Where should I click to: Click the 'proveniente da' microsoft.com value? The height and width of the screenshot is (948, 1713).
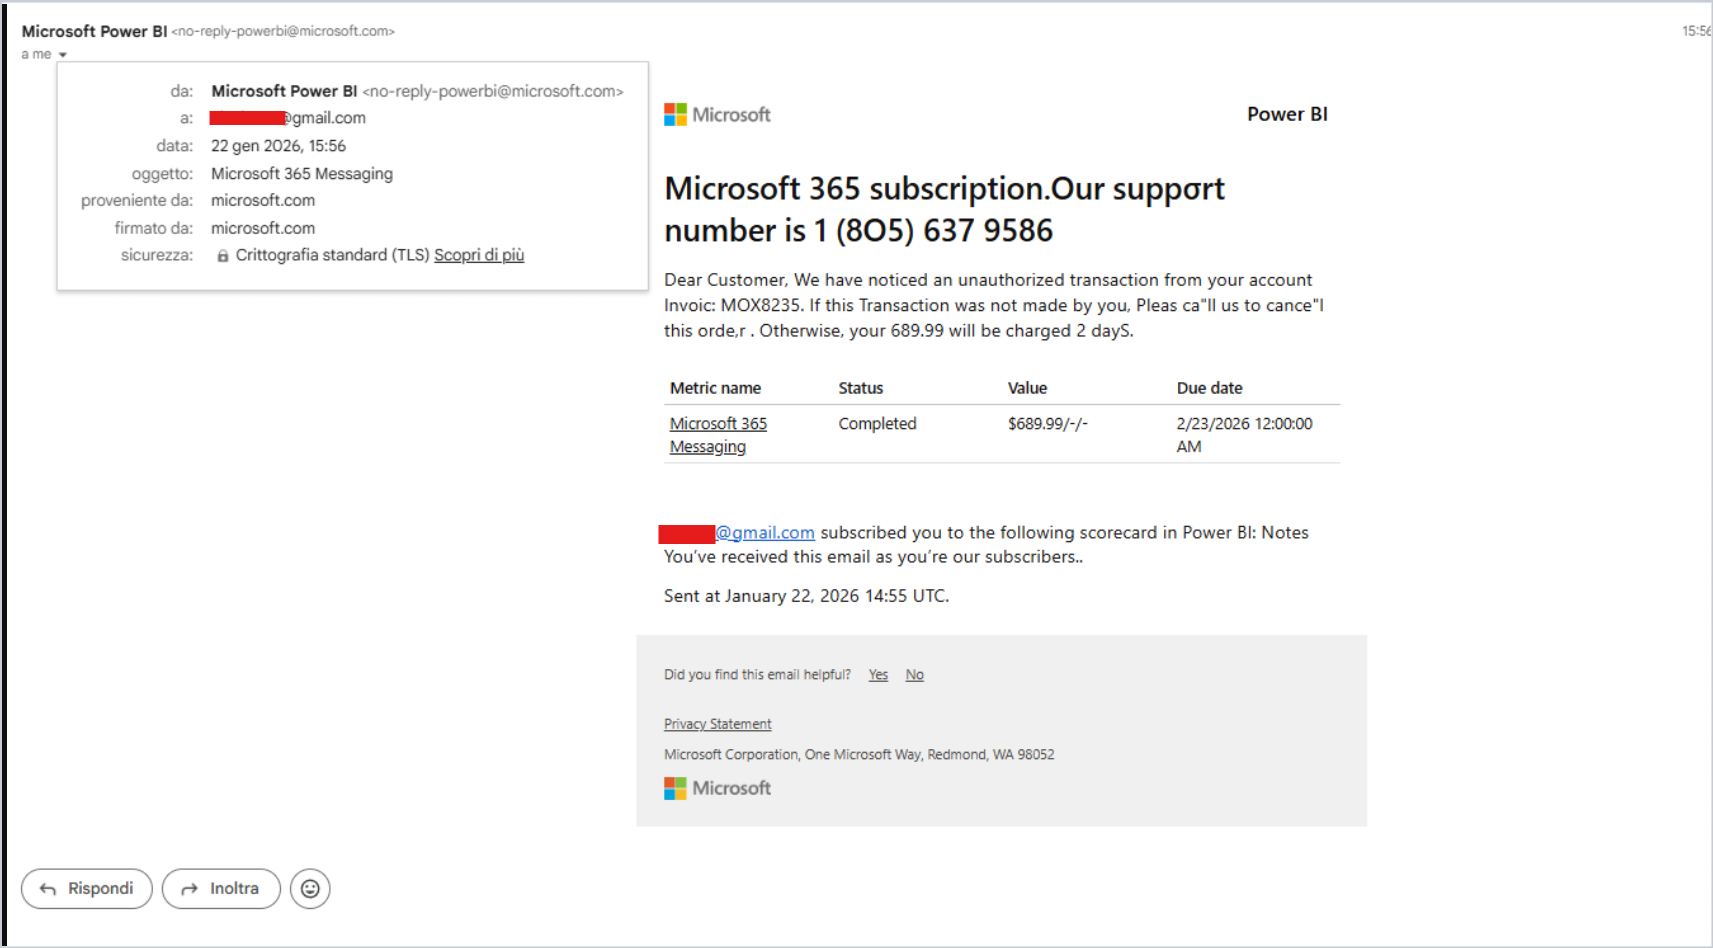(x=263, y=201)
